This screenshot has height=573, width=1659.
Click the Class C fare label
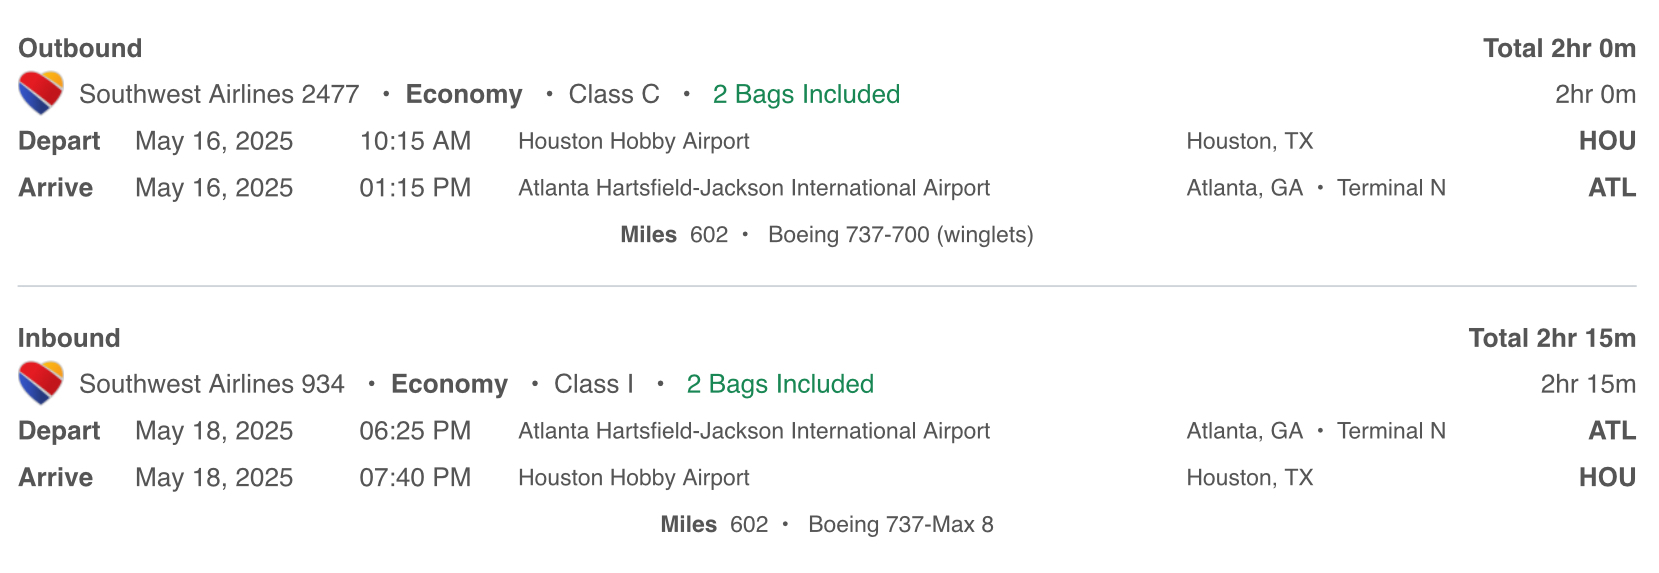click(614, 94)
